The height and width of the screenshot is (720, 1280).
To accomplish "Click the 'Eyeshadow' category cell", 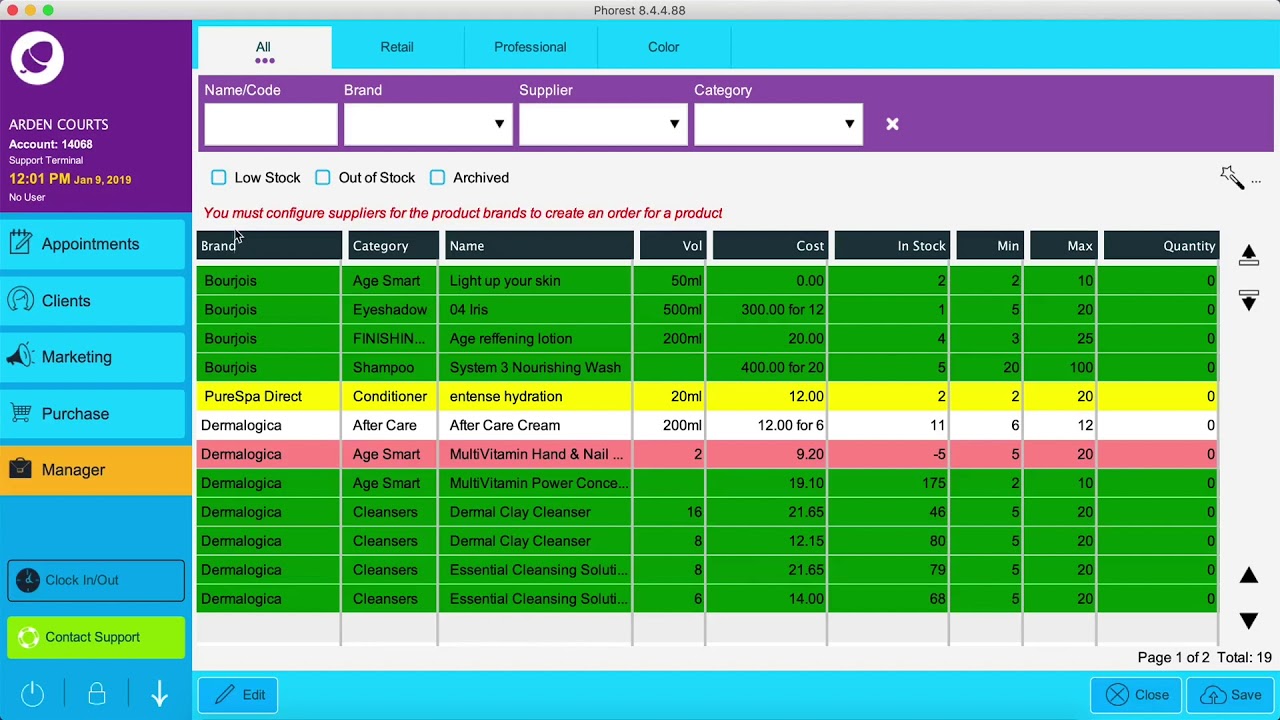I will coord(390,310).
